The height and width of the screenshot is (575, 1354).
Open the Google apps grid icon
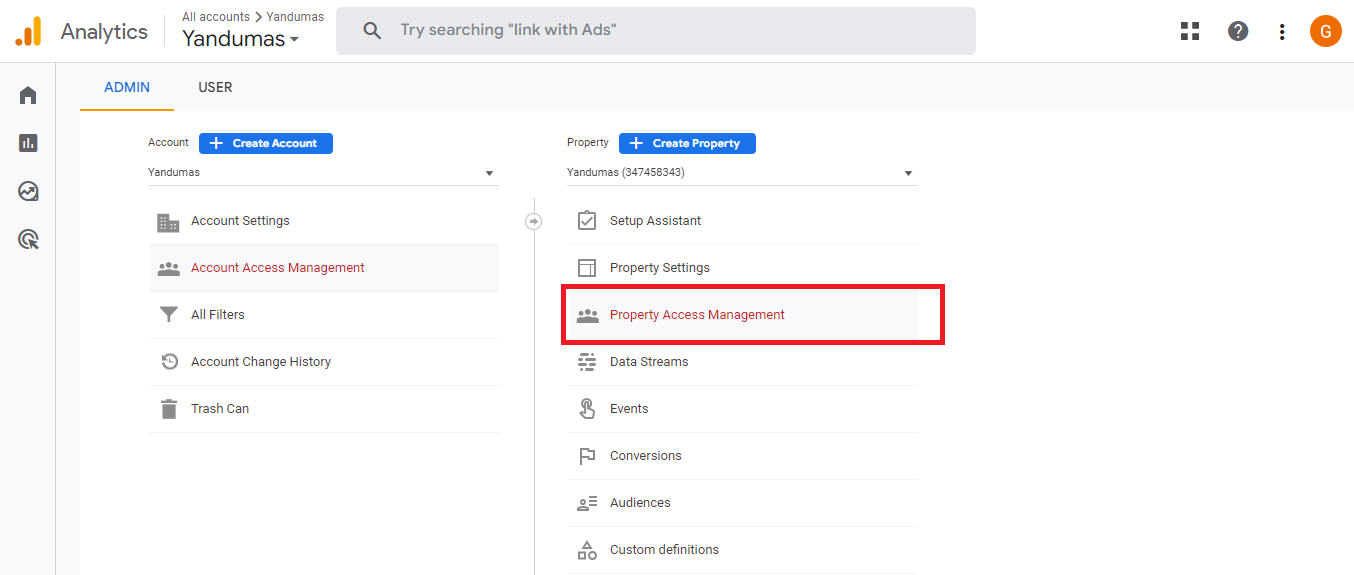1190,31
